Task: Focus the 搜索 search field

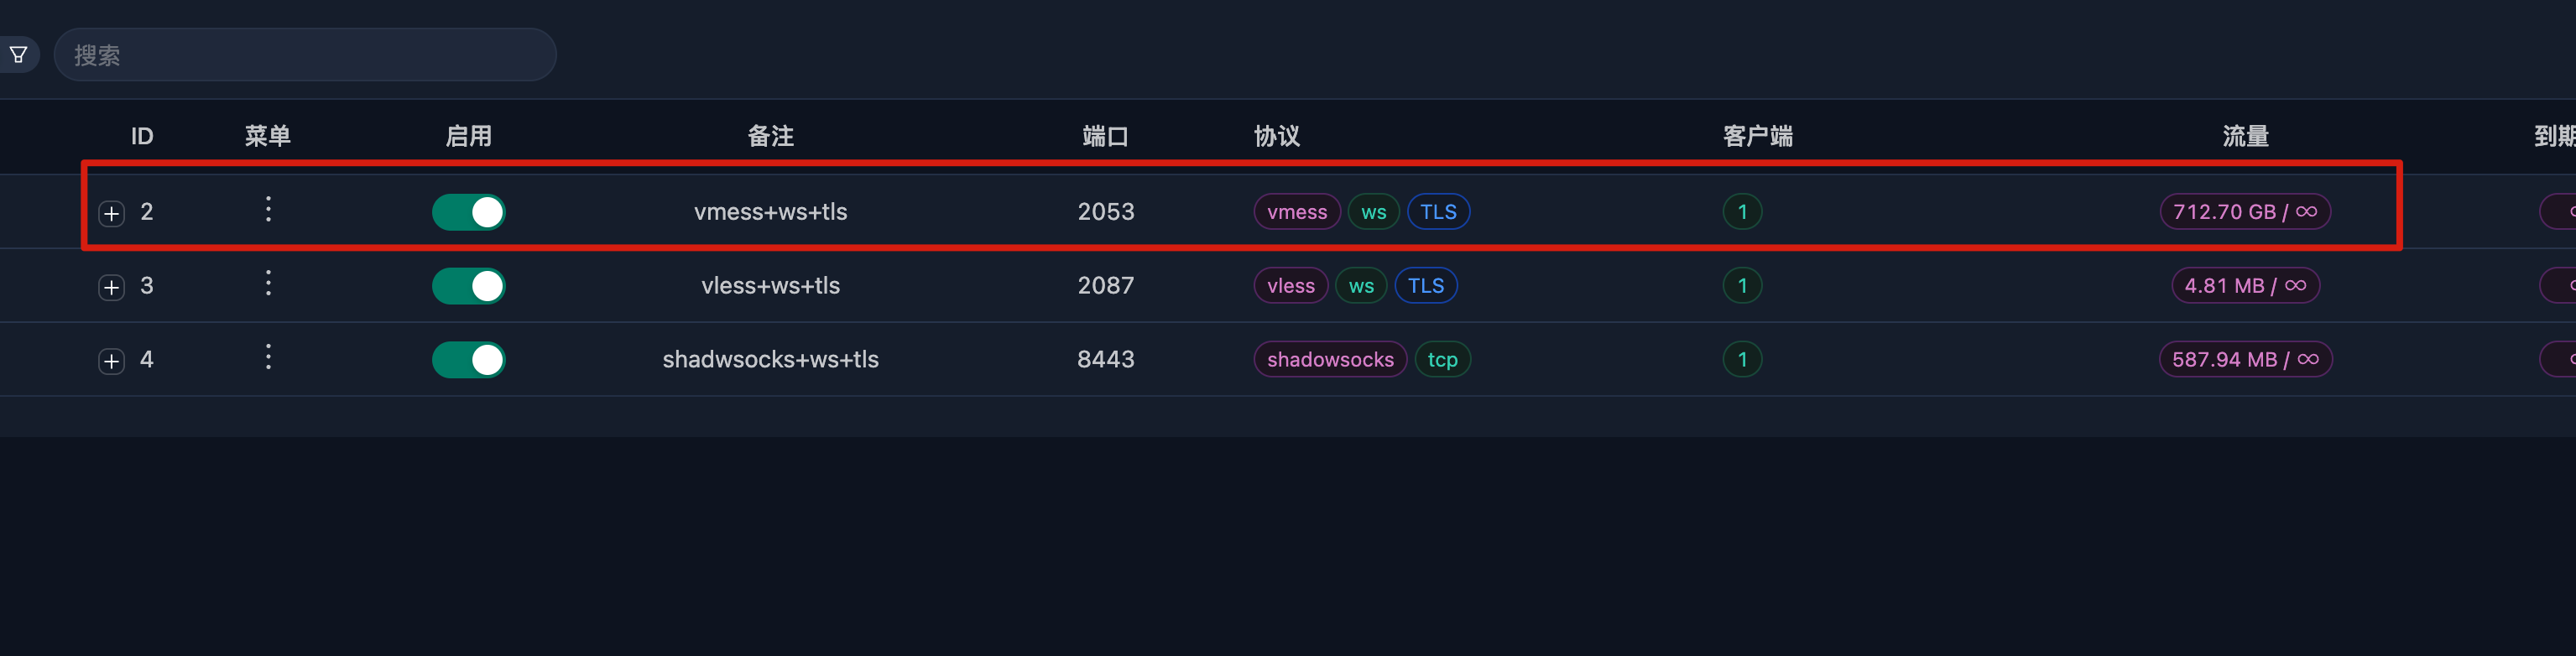Action: click(305, 55)
